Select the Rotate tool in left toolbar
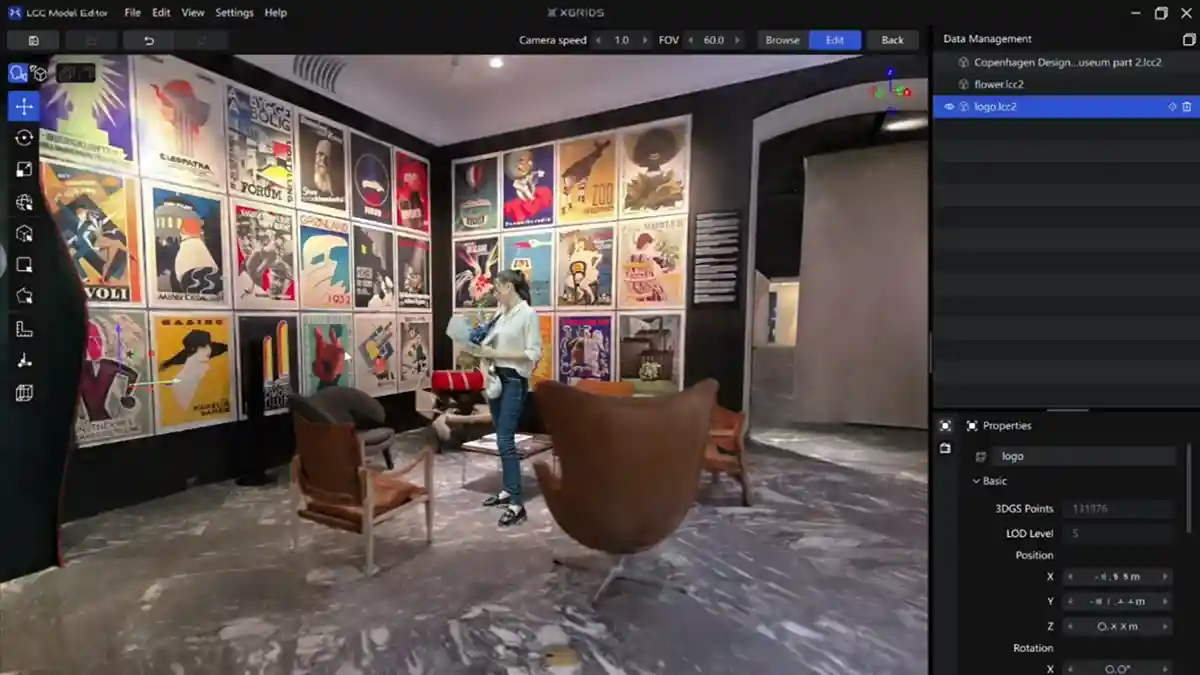 pos(24,138)
